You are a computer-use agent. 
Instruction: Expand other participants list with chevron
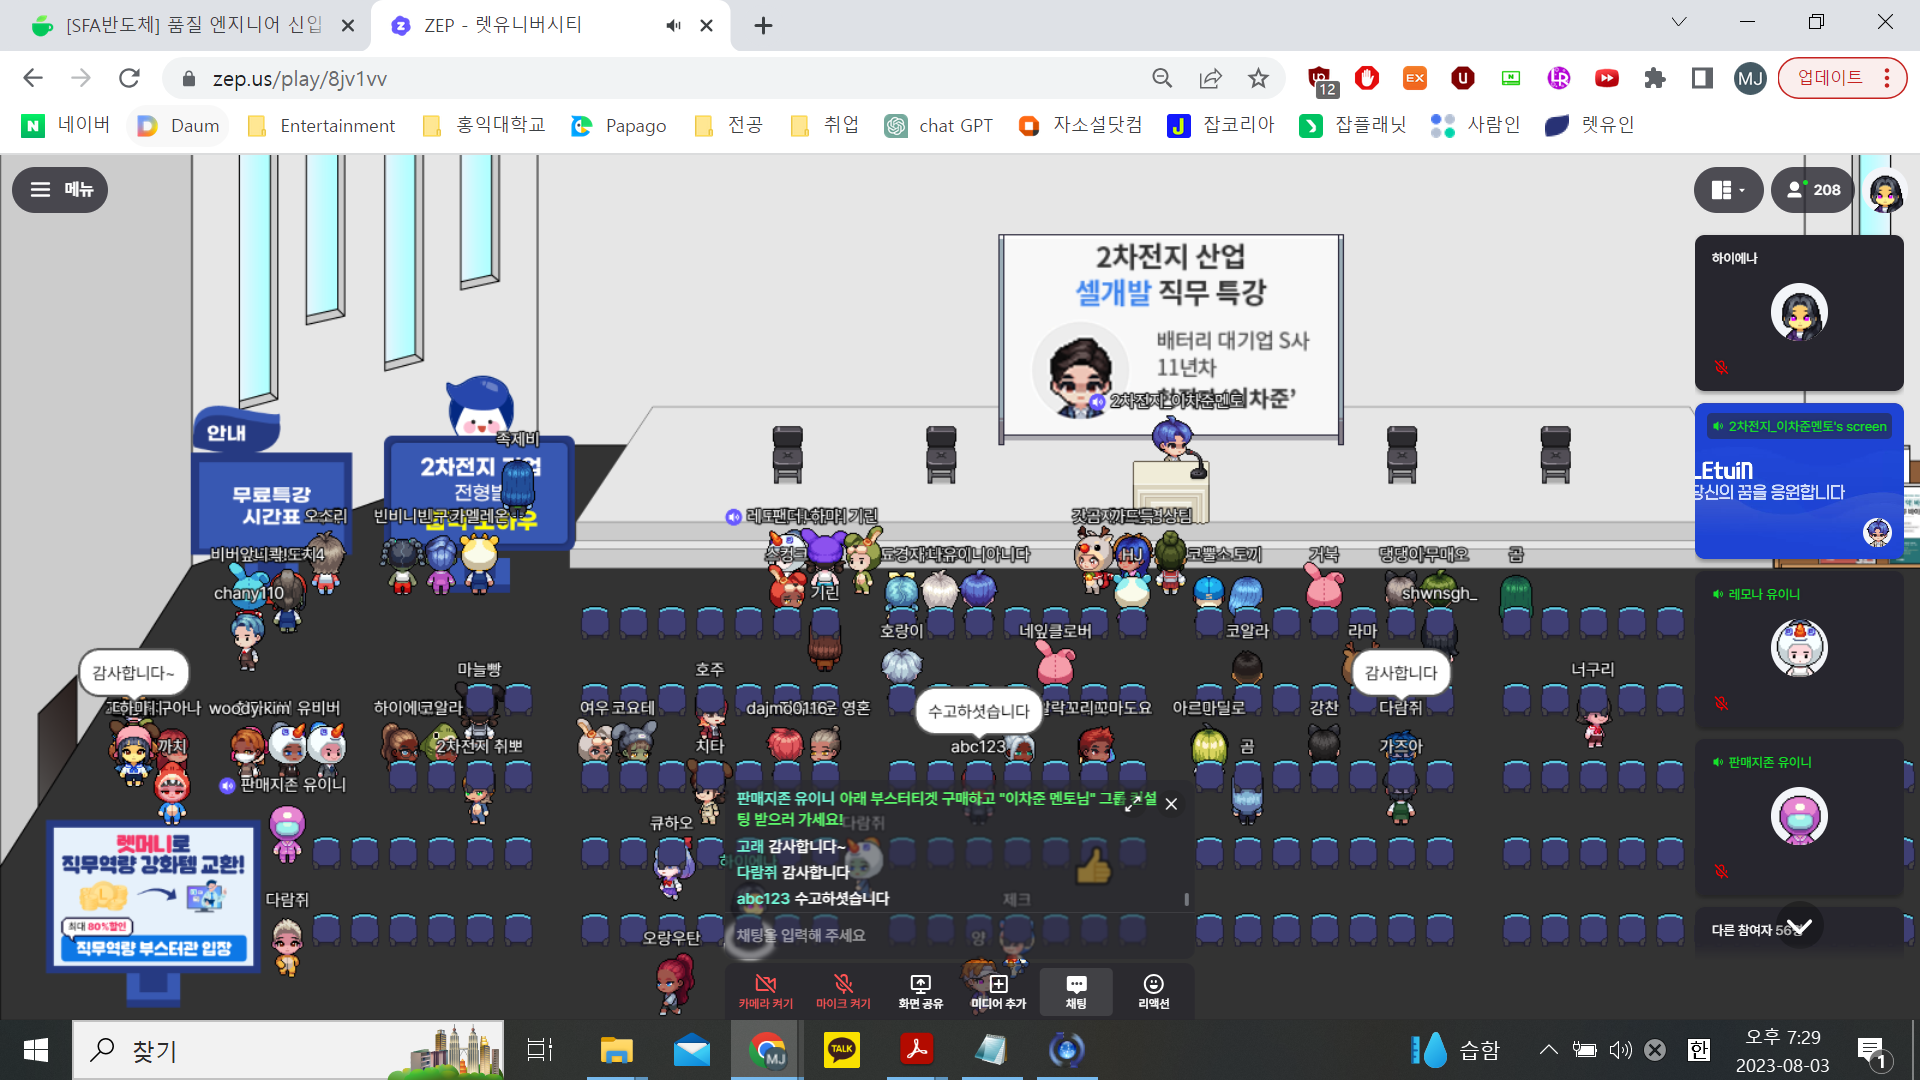point(1799,926)
